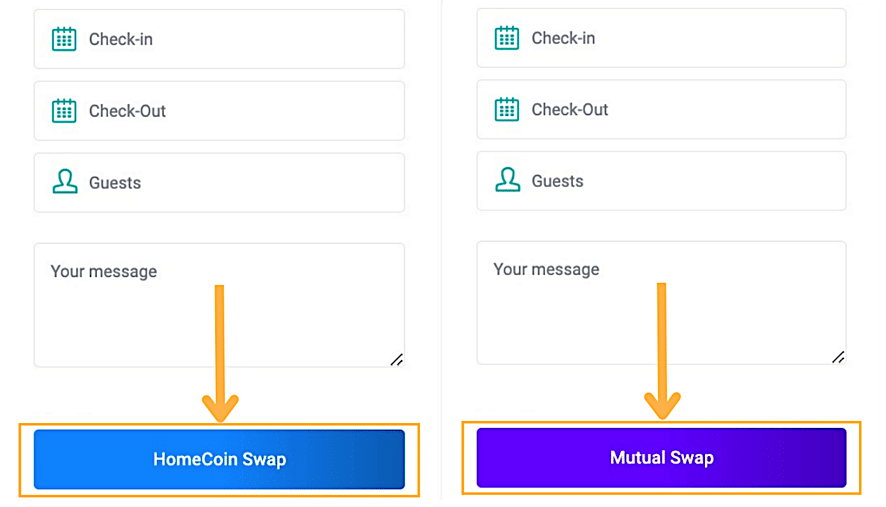Click the person icon in left Guests field

tap(64, 182)
